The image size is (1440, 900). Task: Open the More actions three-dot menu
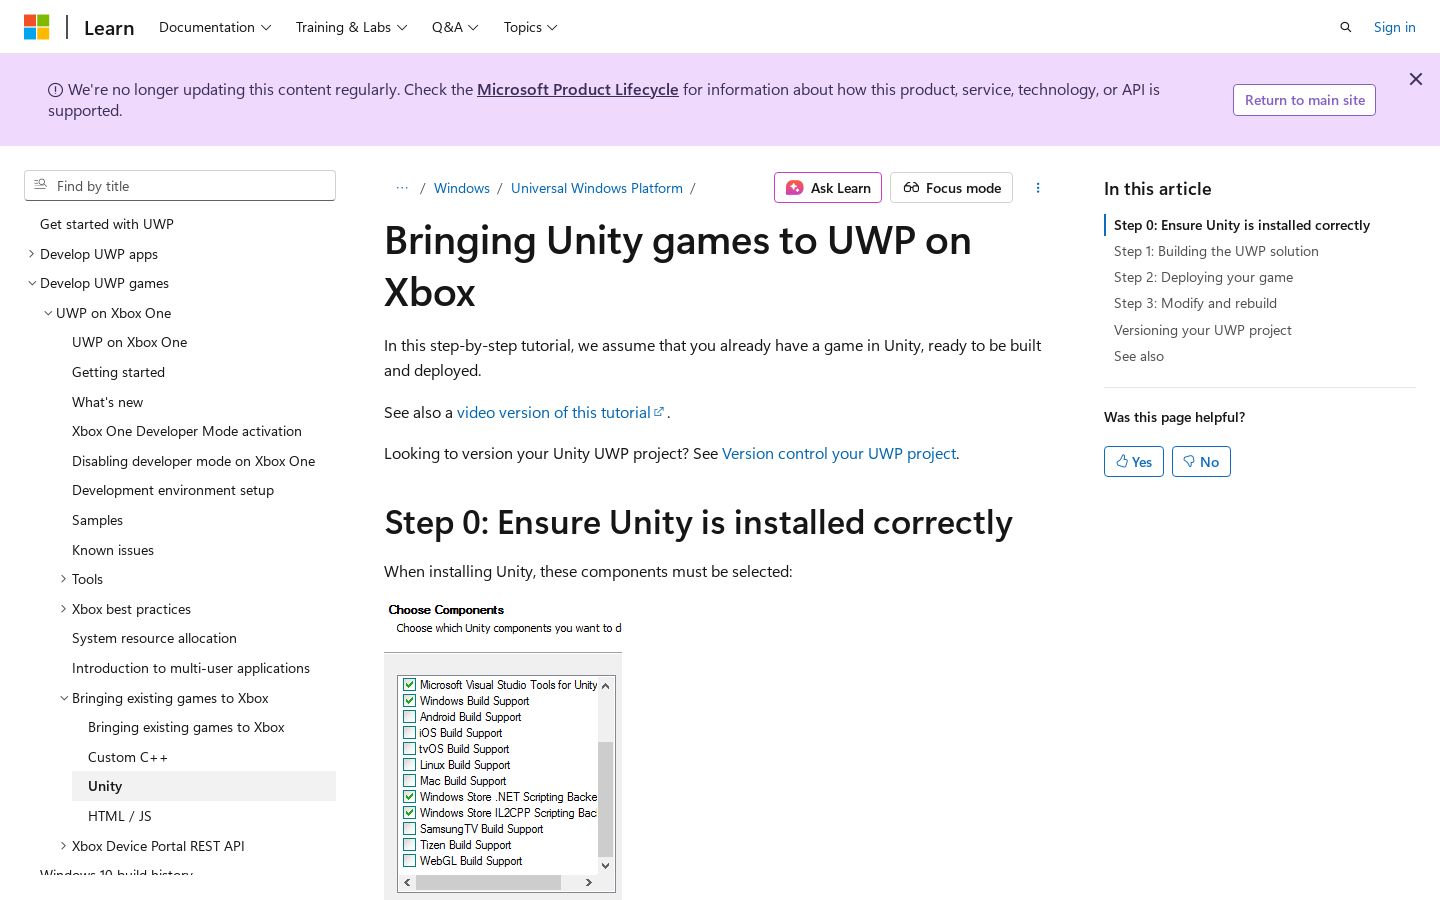click(1038, 188)
